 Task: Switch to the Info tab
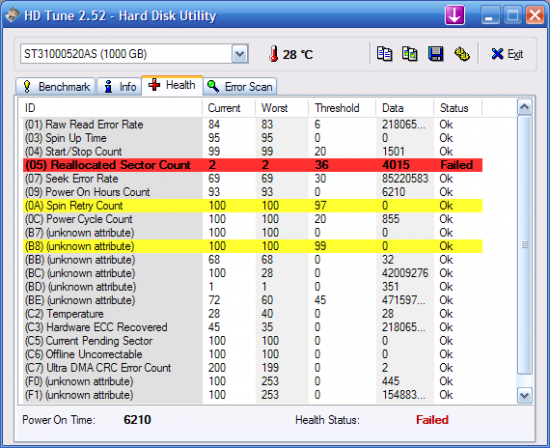point(120,86)
